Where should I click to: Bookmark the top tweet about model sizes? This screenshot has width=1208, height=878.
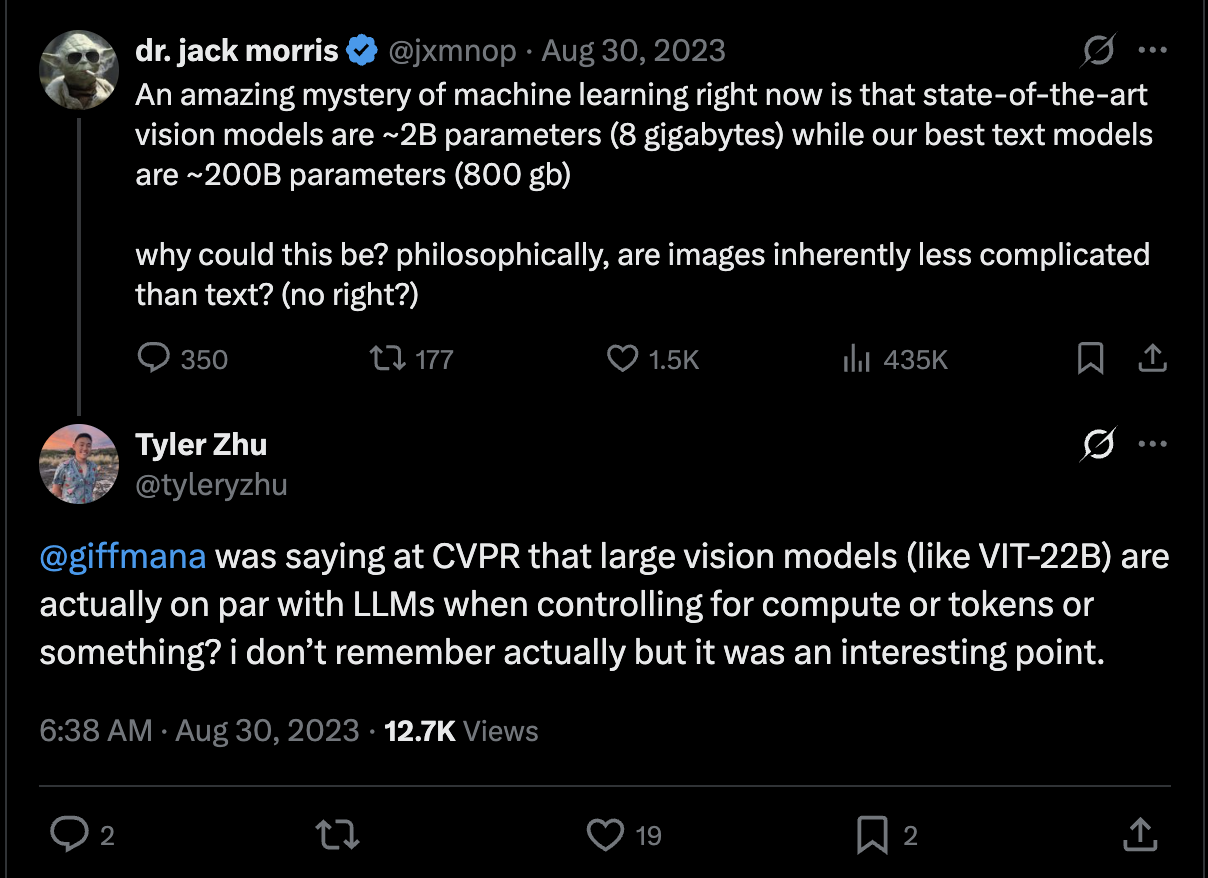point(1091,359)
